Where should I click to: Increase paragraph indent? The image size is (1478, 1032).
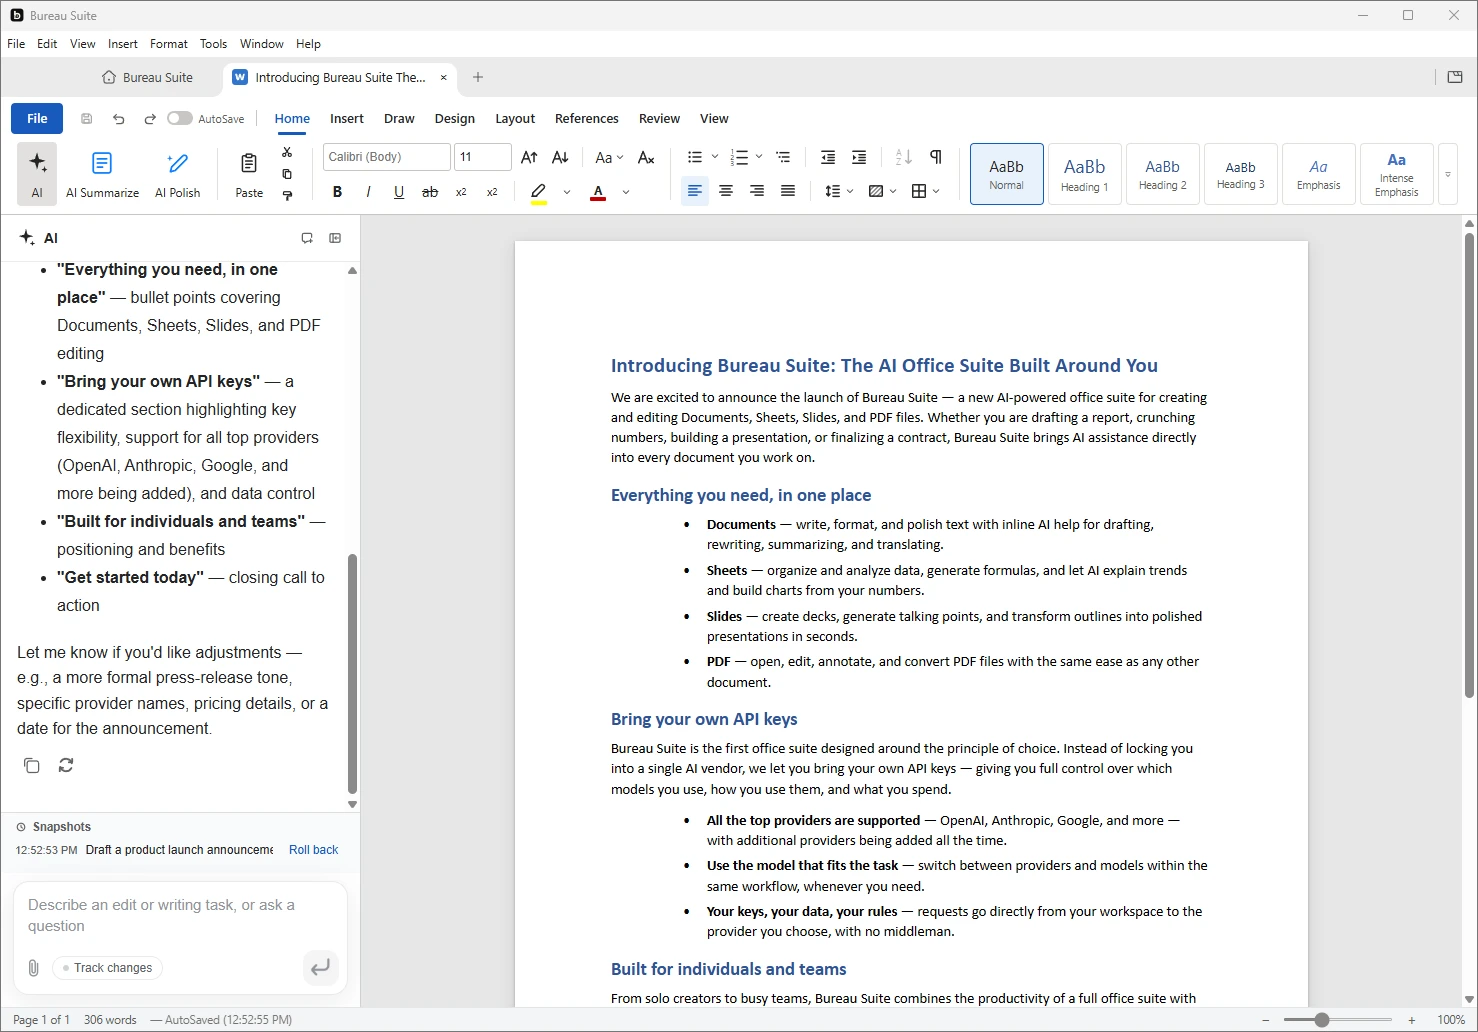(x=859, y=157)
